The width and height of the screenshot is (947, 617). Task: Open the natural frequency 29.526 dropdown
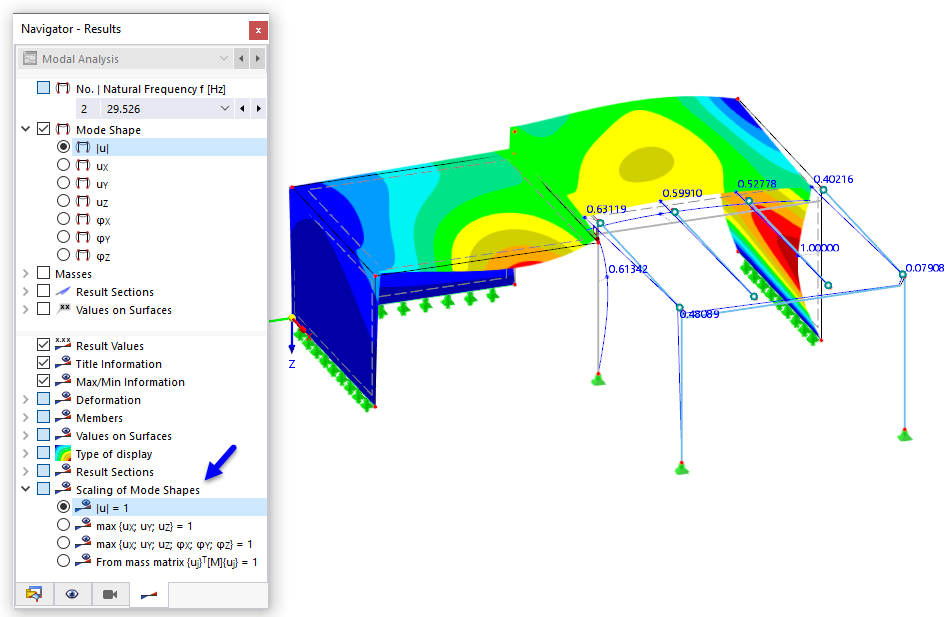224,109
